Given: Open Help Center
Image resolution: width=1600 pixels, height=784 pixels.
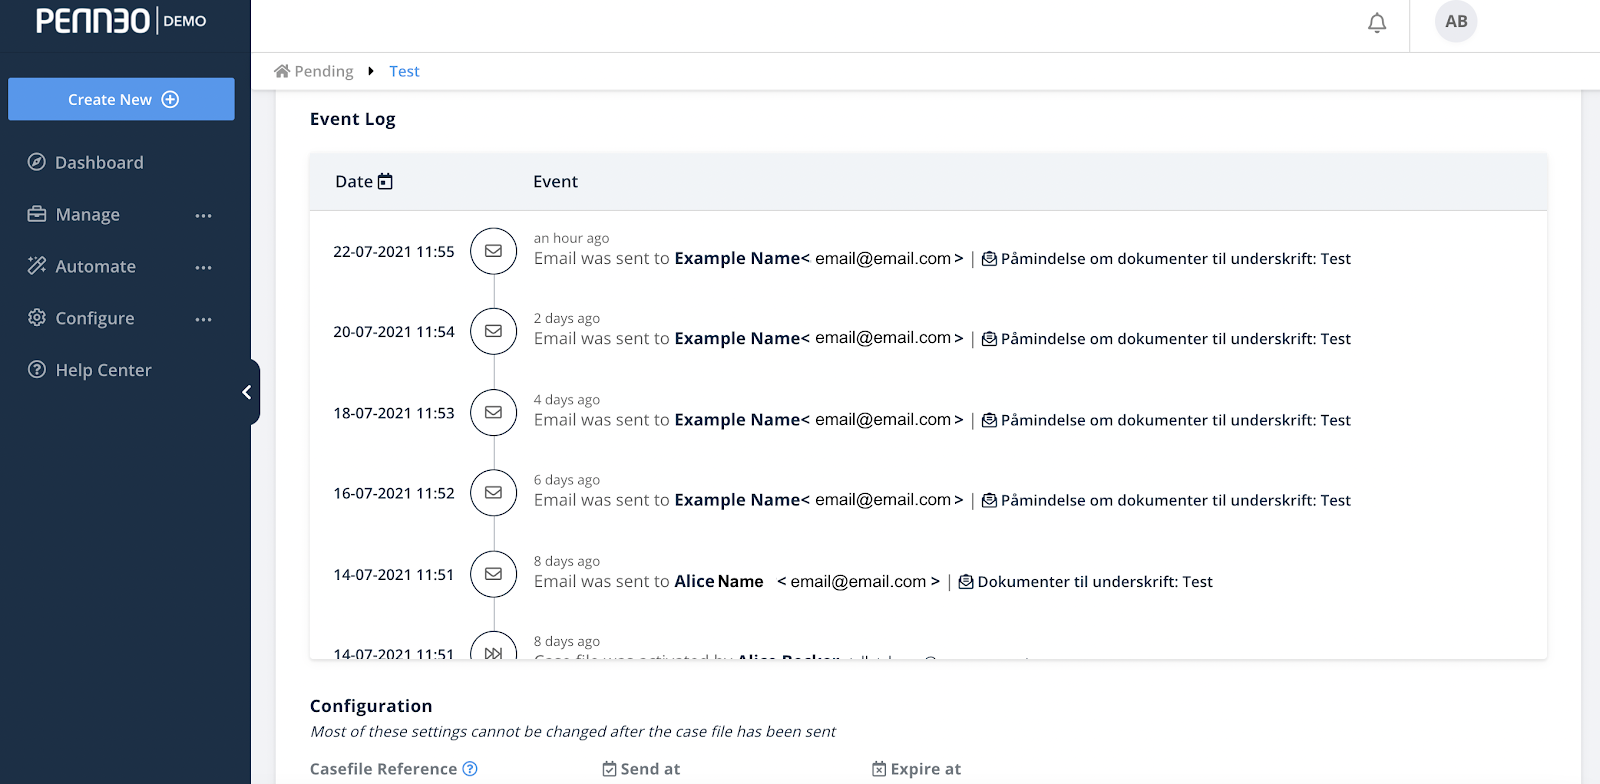Looking at the screenshot, I should coord(103,370).
